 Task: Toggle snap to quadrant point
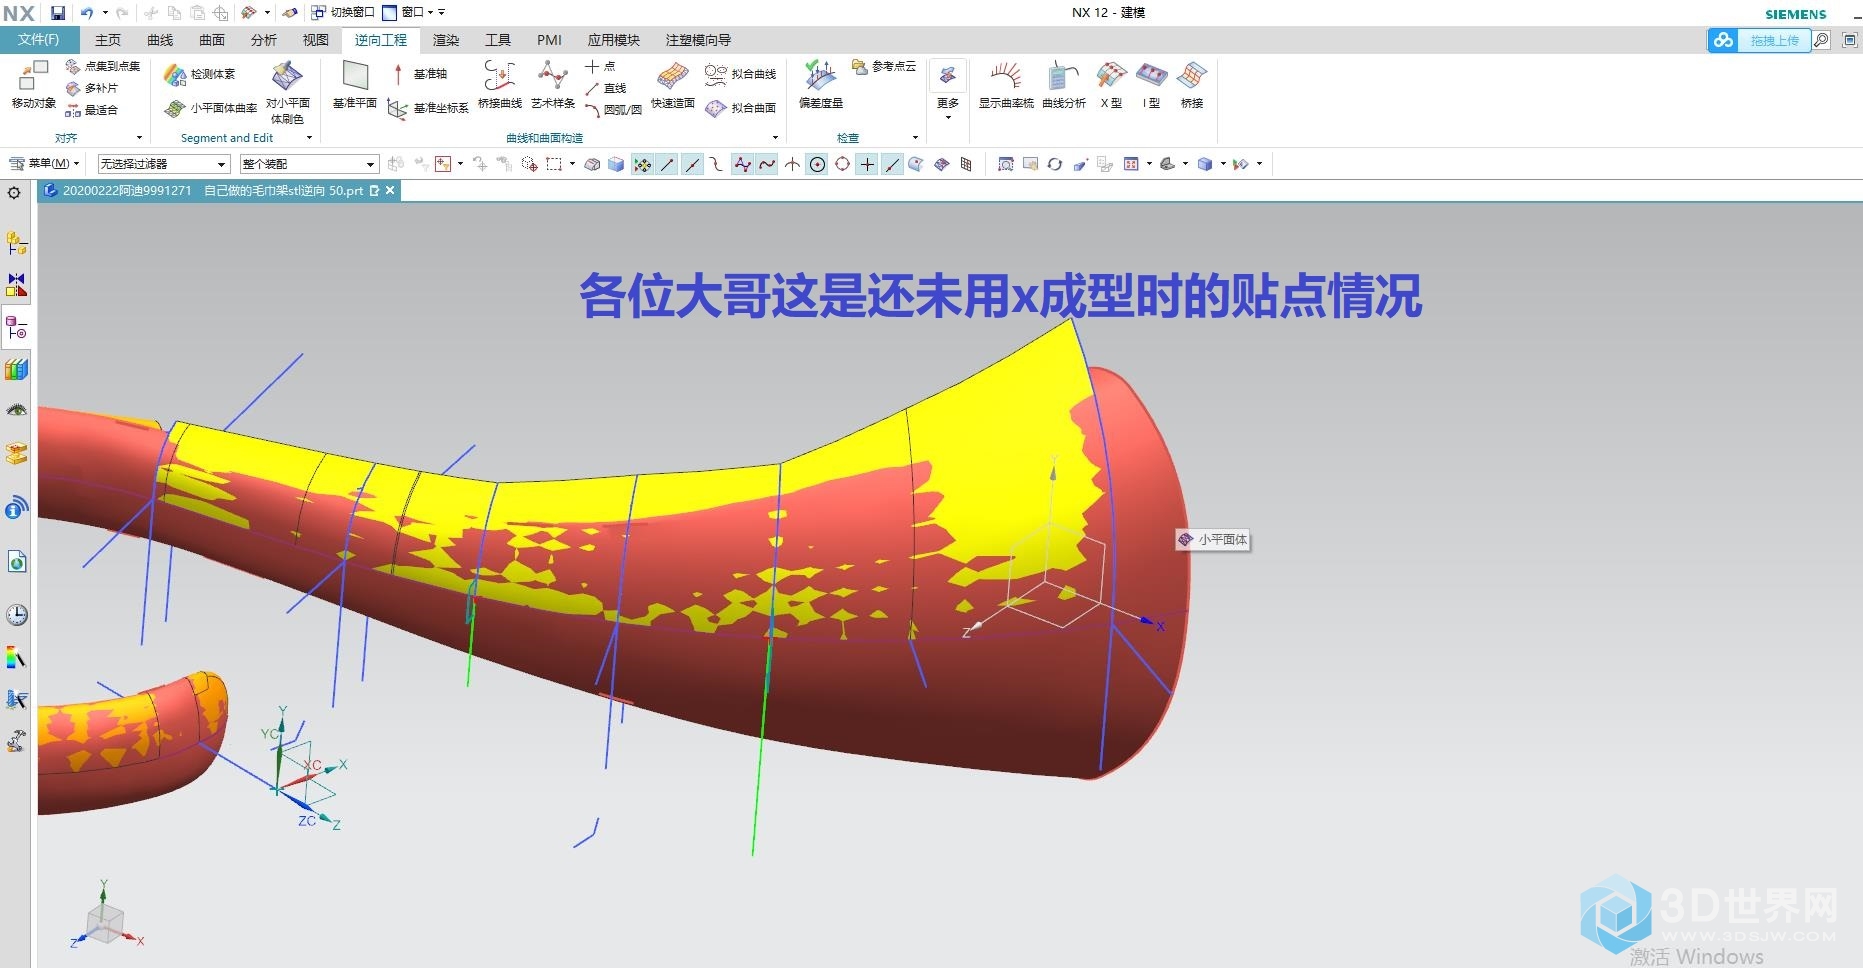842,164
